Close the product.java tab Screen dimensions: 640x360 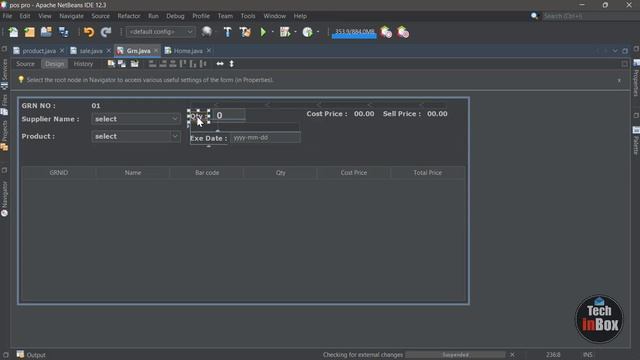(62, 51)
